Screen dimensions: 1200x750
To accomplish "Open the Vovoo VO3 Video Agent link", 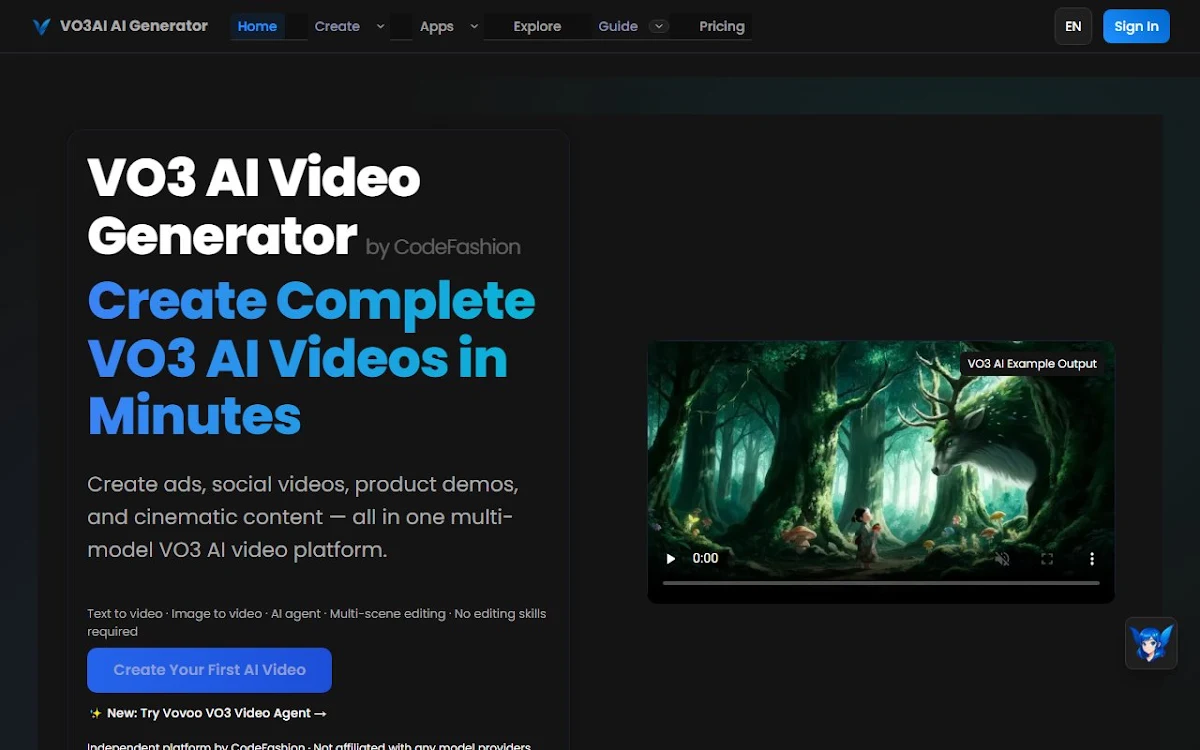I will coord(208,713).
